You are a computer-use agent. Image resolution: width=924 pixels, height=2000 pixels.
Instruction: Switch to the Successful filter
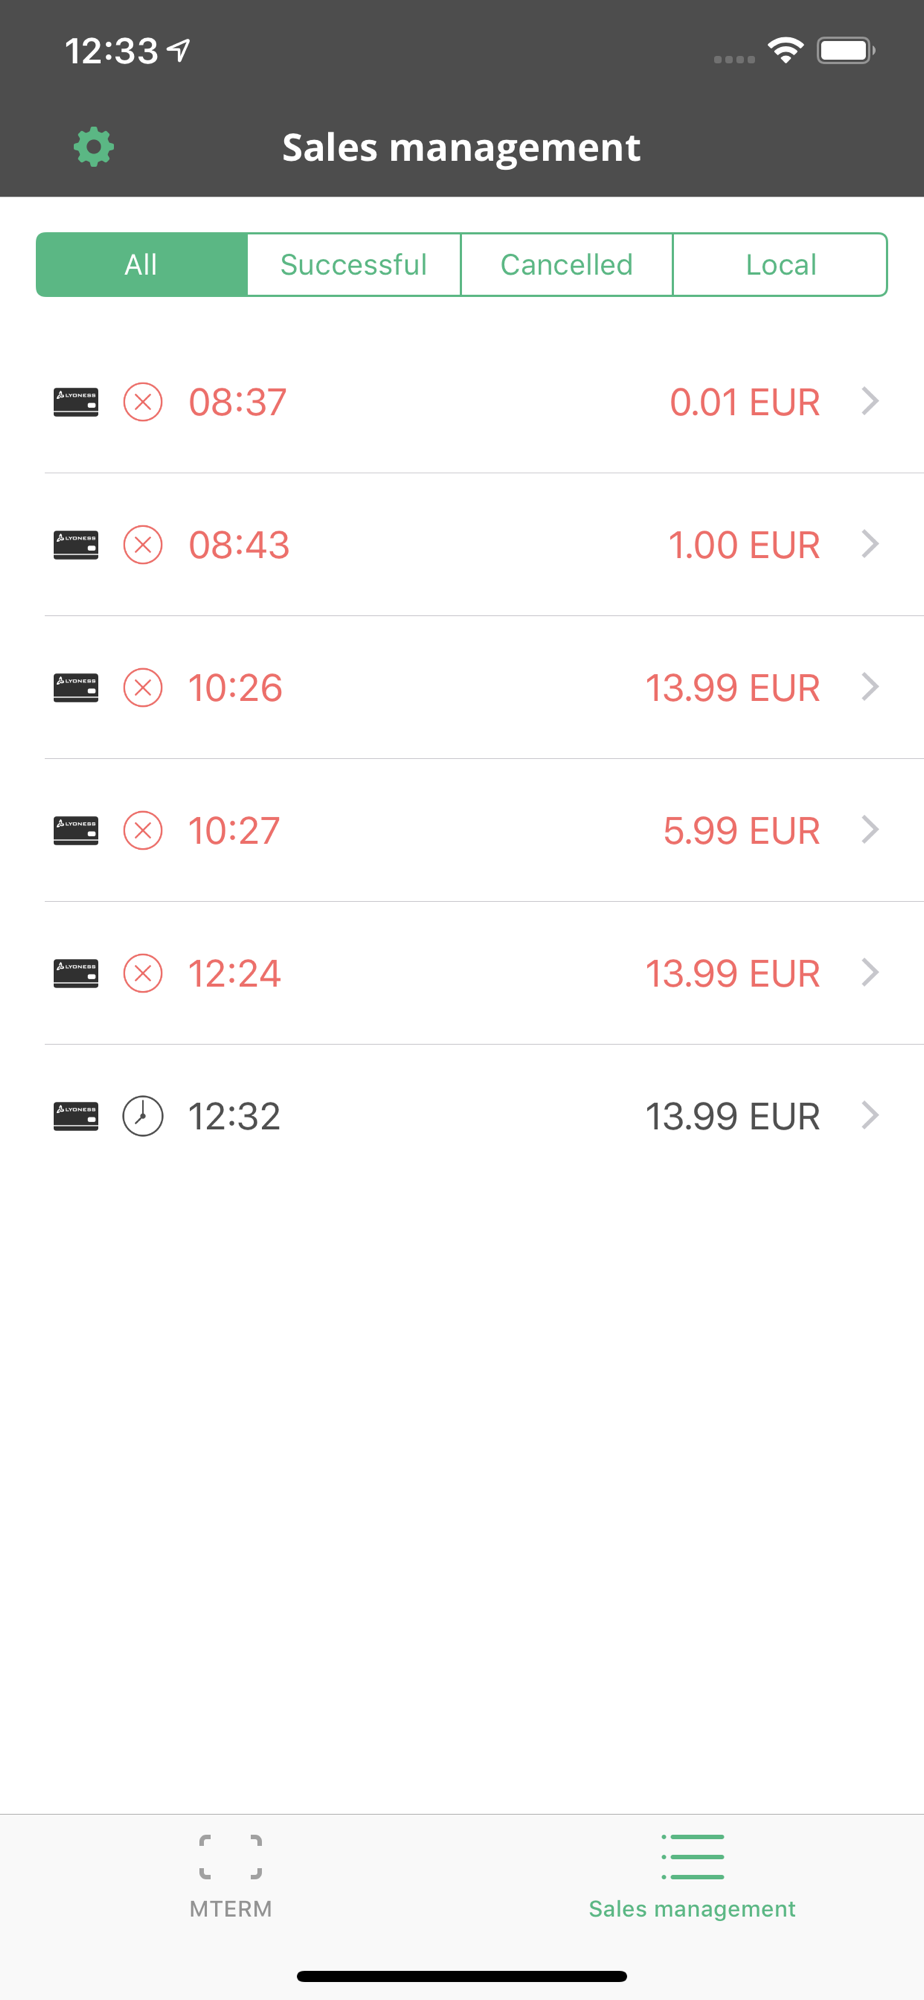click(x=354, y=265)
